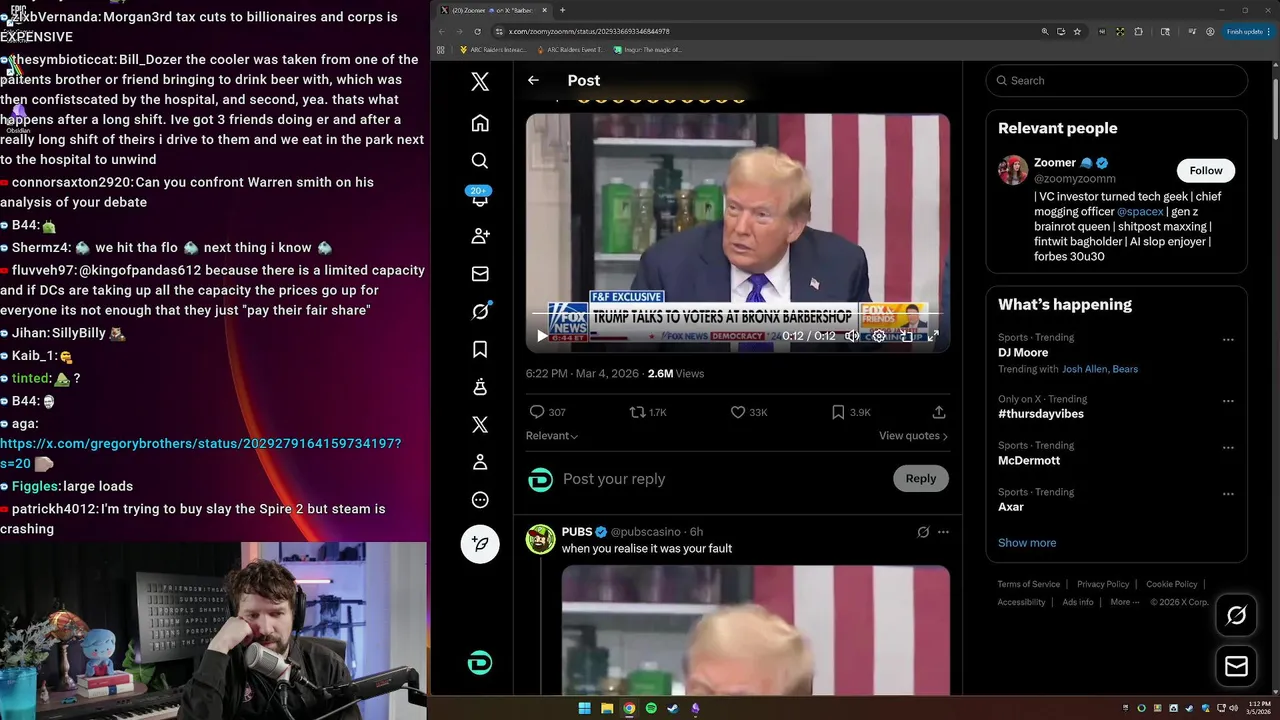Open ARC Raiders Event bookmark
The width and height of the screenshot is (1280, 720).
(569, 49)
